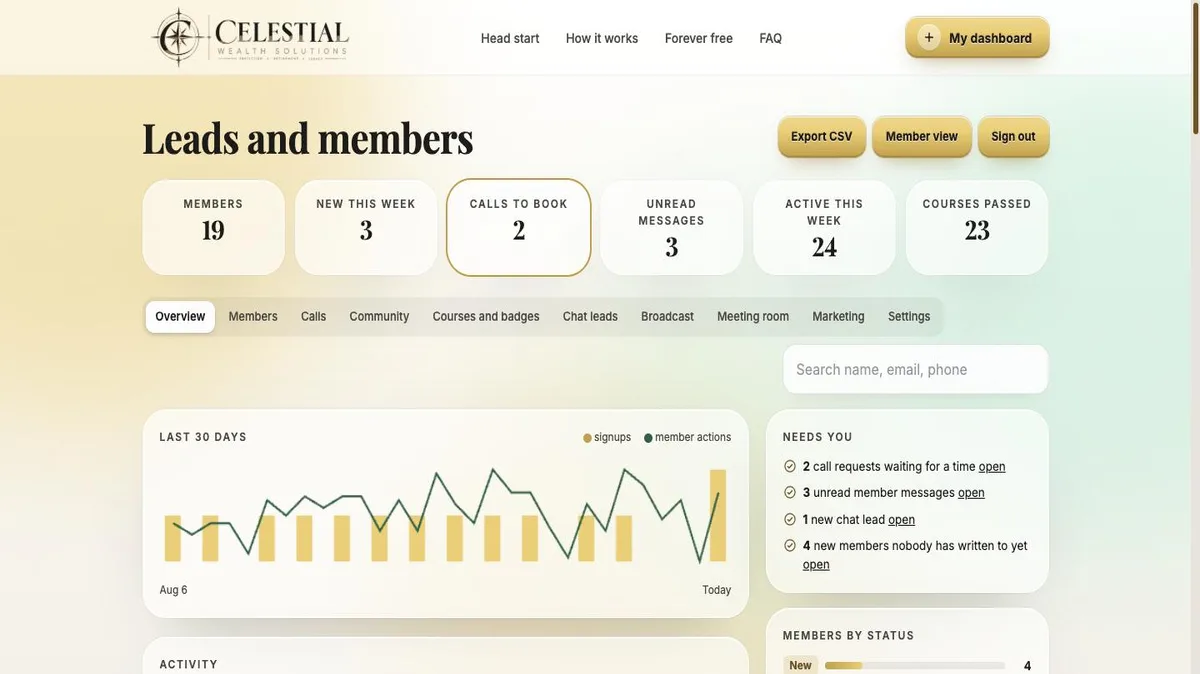Export members as CSV
The image size is (1200, 674).
[822, 136]
